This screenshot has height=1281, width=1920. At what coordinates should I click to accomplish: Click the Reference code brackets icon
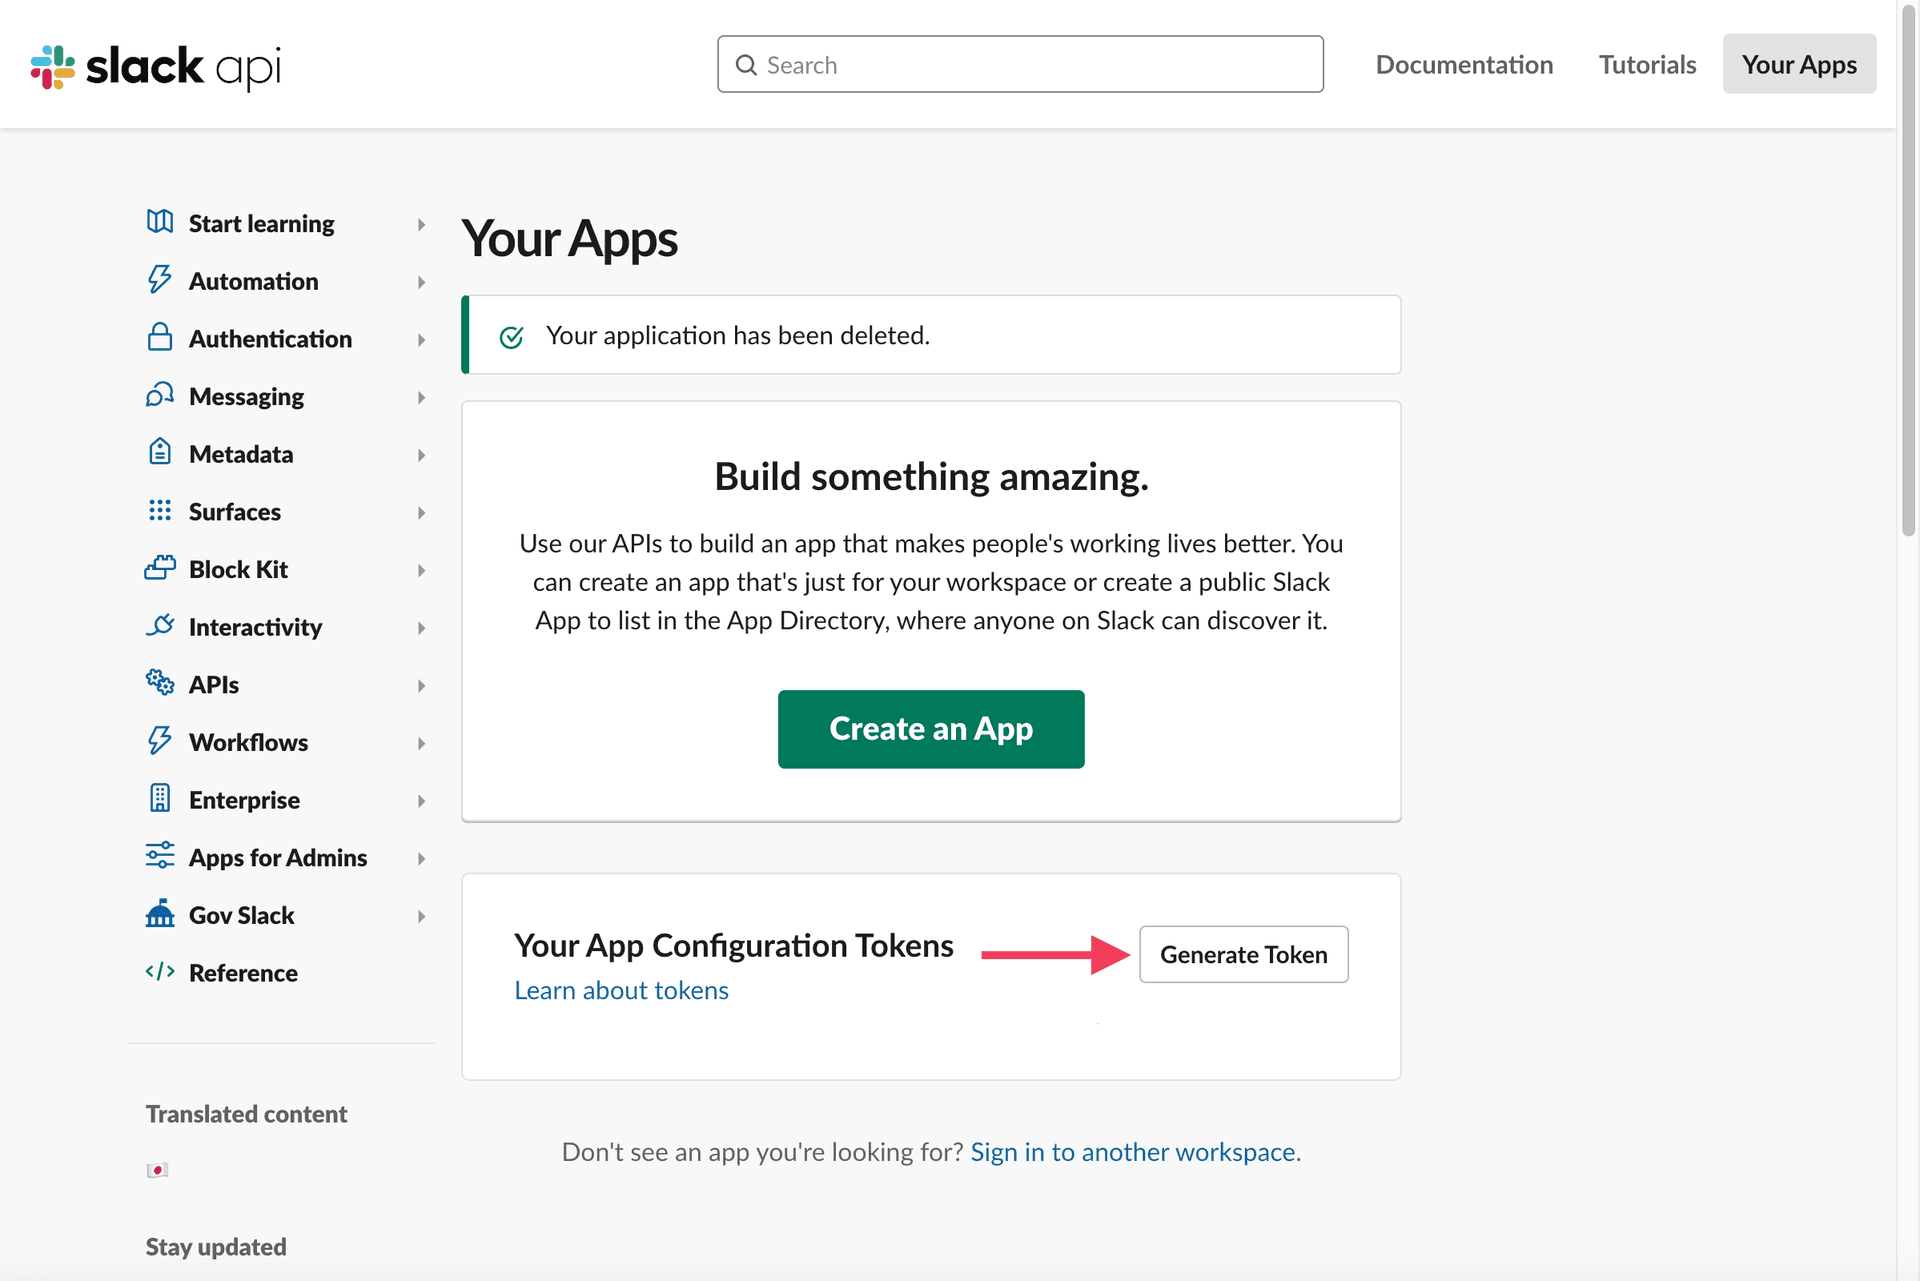pyautogui.click(x=160, y=971)
